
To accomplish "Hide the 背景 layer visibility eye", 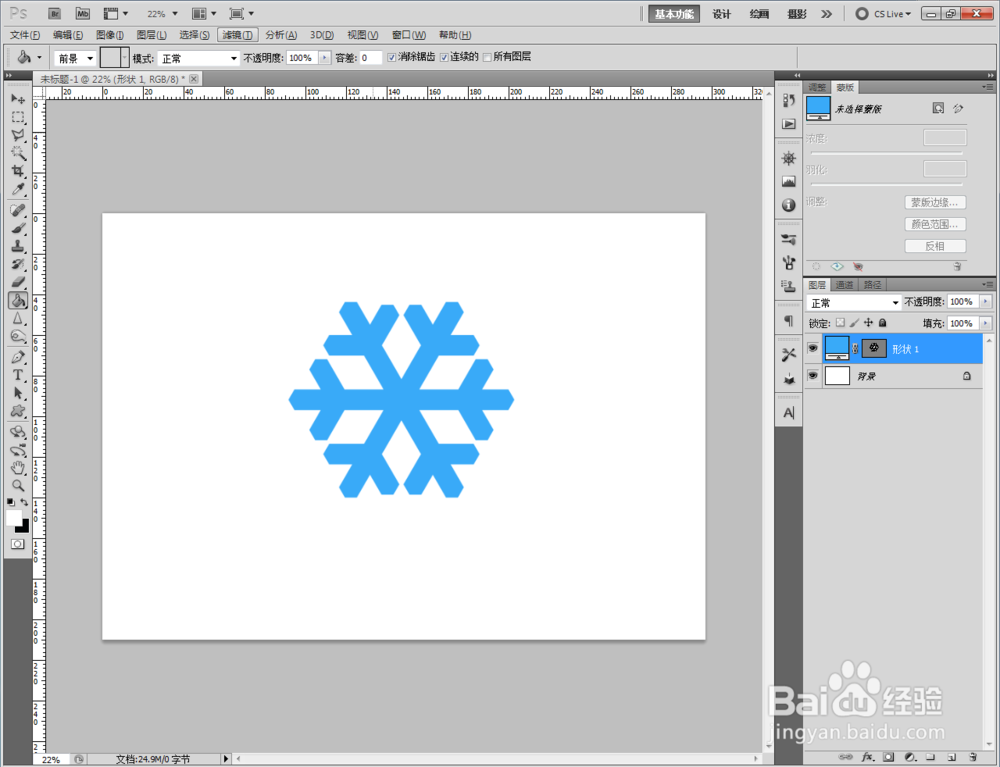I will click(812, 376).
